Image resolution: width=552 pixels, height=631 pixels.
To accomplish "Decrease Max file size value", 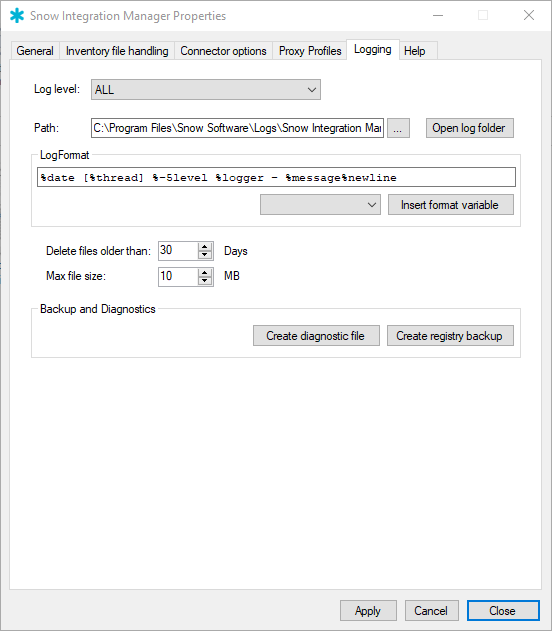I will (x=205, y=280).
